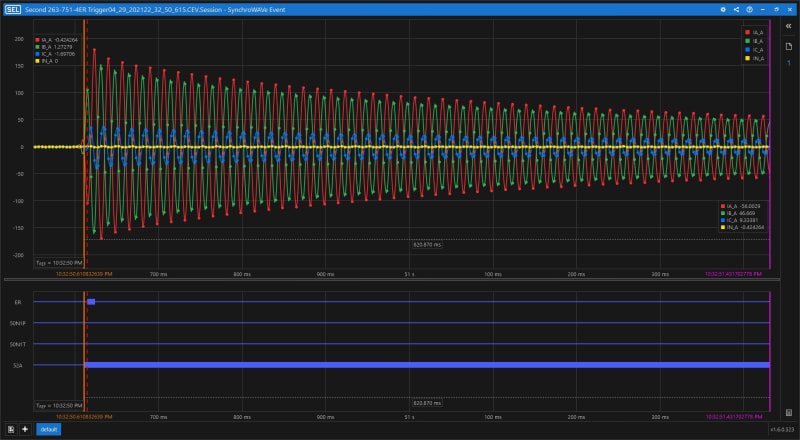Restore the SynchroWAVe Event window size
The image size is (800, 440).
pos(777,10)
